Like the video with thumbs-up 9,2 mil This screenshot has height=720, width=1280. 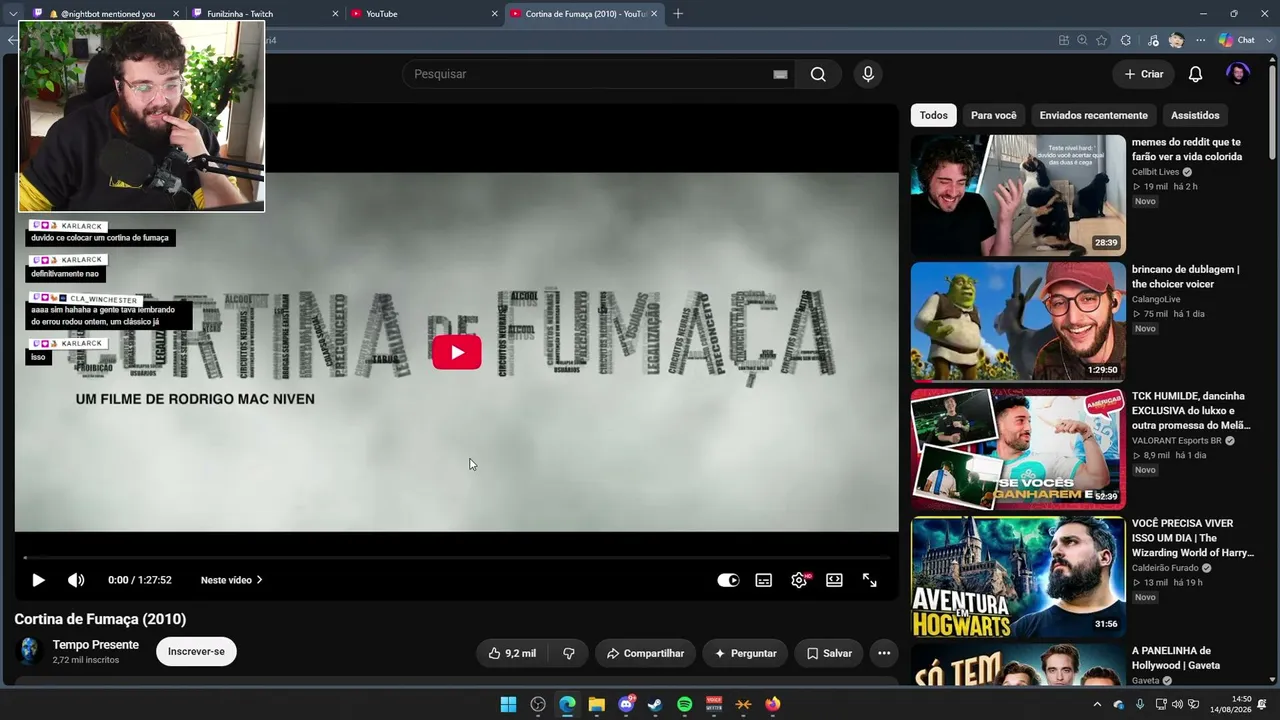(x=512, y=653)
